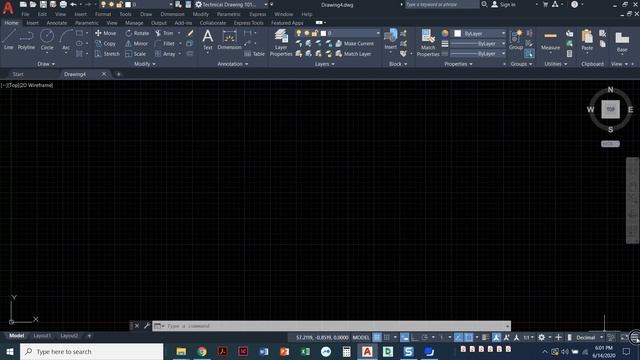Click the Group tool
Viewport: 640px width, 360px height.
(516, 40)
